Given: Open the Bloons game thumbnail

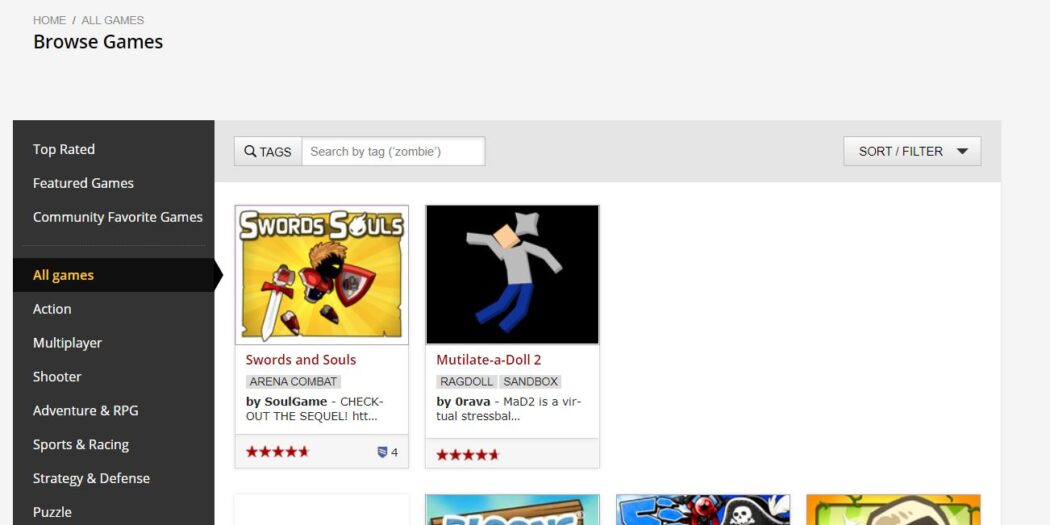Looking at the screenshot, I should click(512, 510).
